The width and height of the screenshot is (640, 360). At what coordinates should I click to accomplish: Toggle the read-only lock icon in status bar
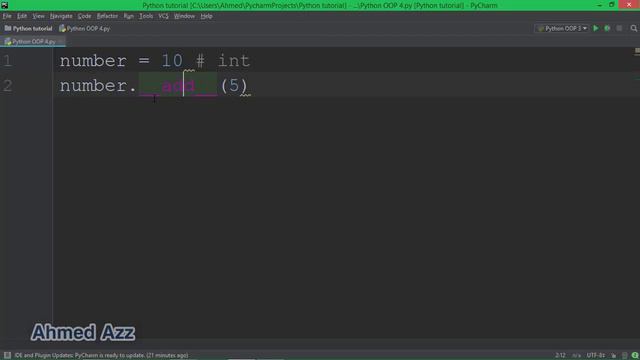pyautogui.click(x=613, y=356)
